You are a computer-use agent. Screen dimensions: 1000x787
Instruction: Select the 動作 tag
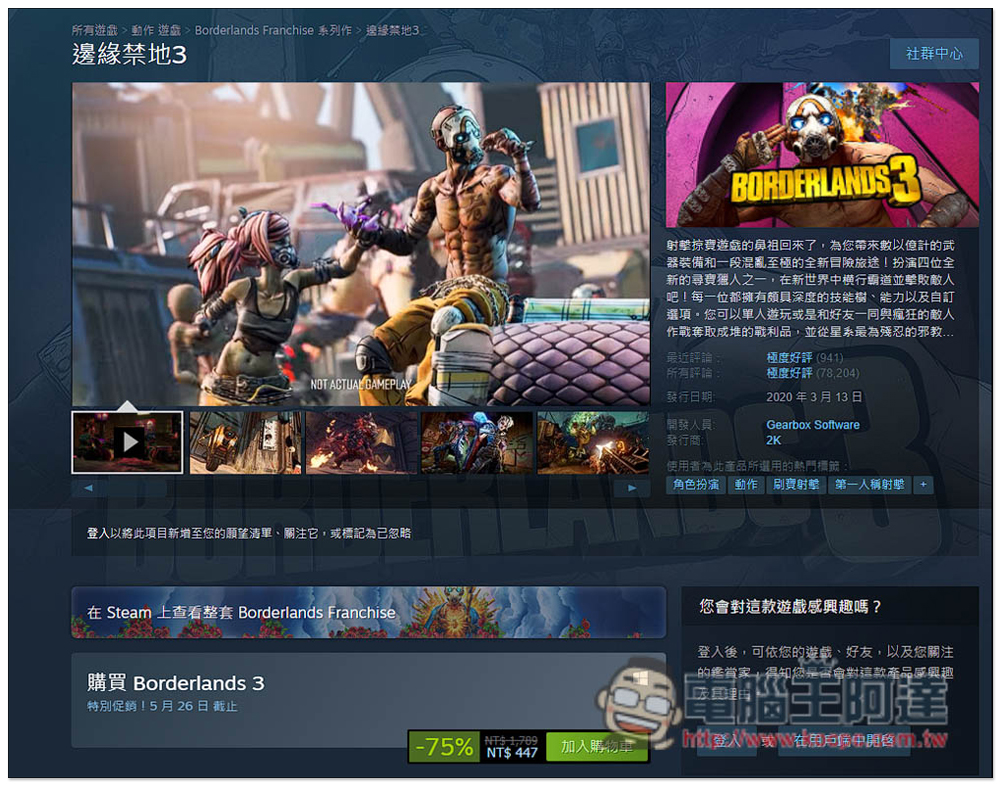(746, 485)
